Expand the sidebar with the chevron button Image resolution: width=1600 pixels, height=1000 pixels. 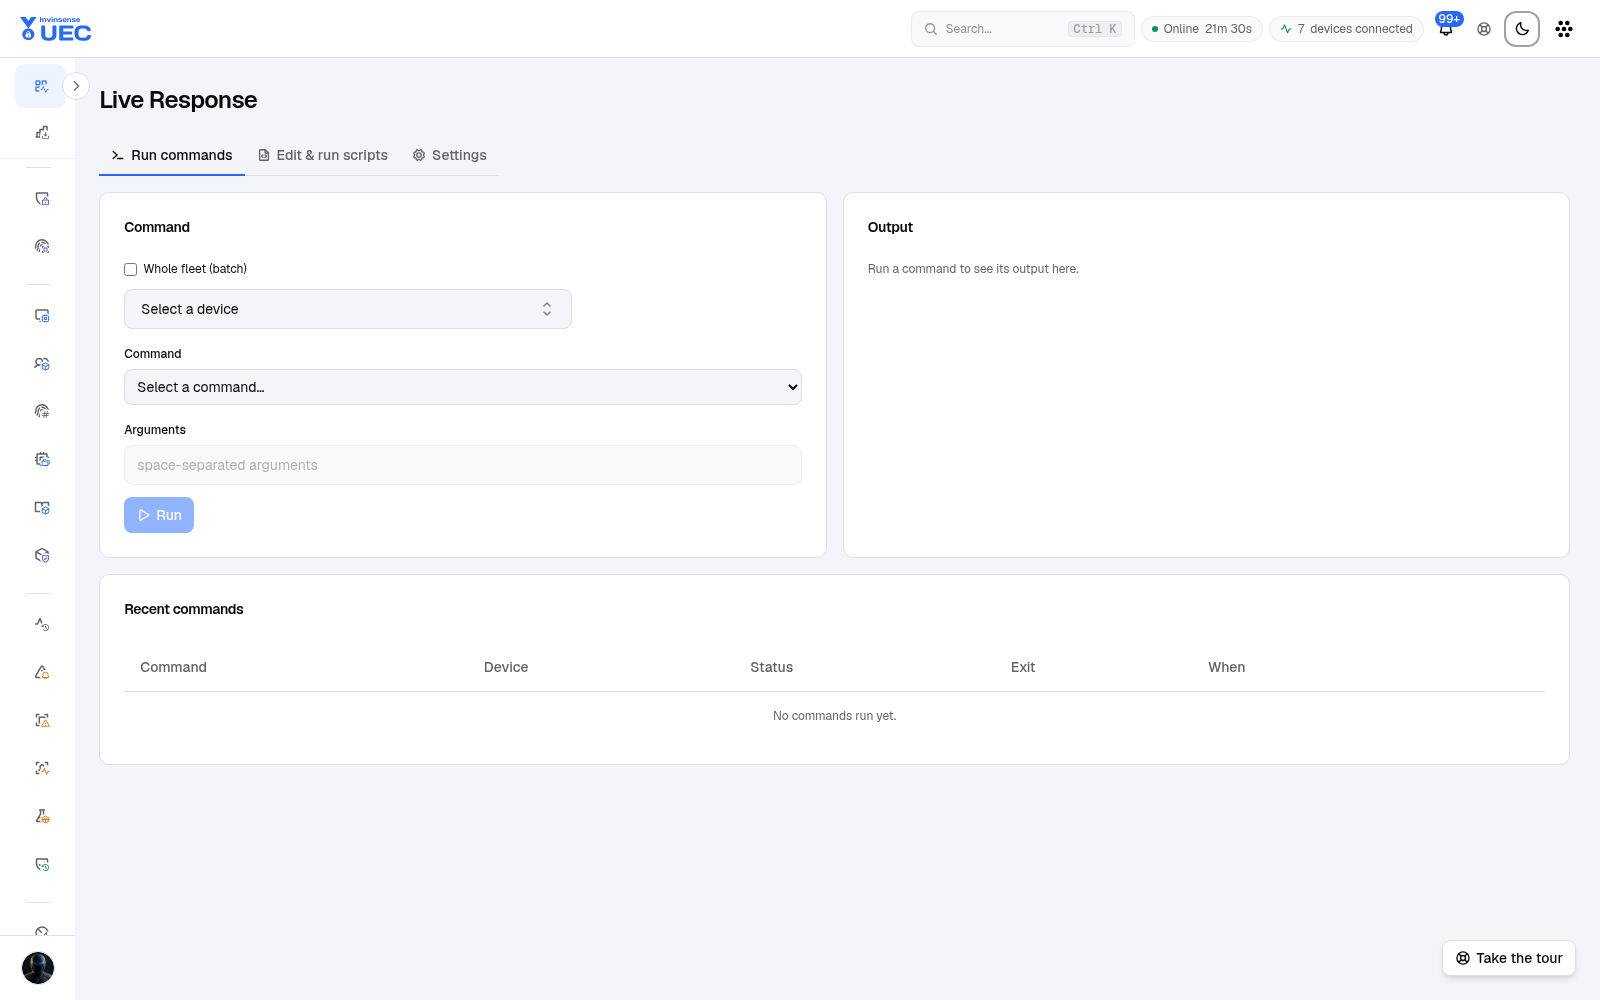76,86
